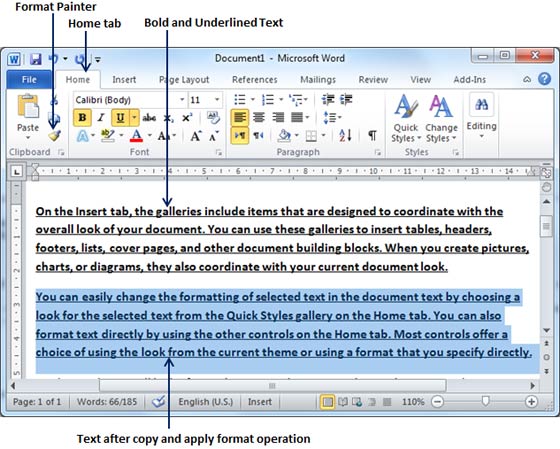Viewport: 560px width, 449px height.
Task: Click the Page: 1 of 1 indicator
Action: pos(37,402)
